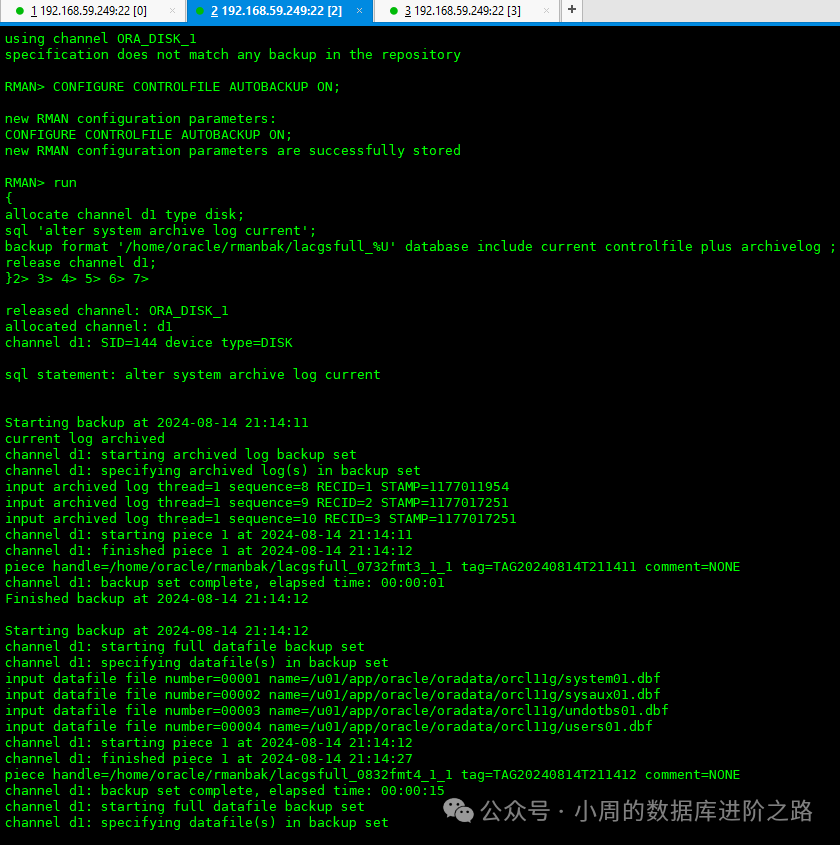Click 'elapsed time: 00:00:15' backup set line
This screenshot has height=845, width=840.
click(x=225, y=791)
